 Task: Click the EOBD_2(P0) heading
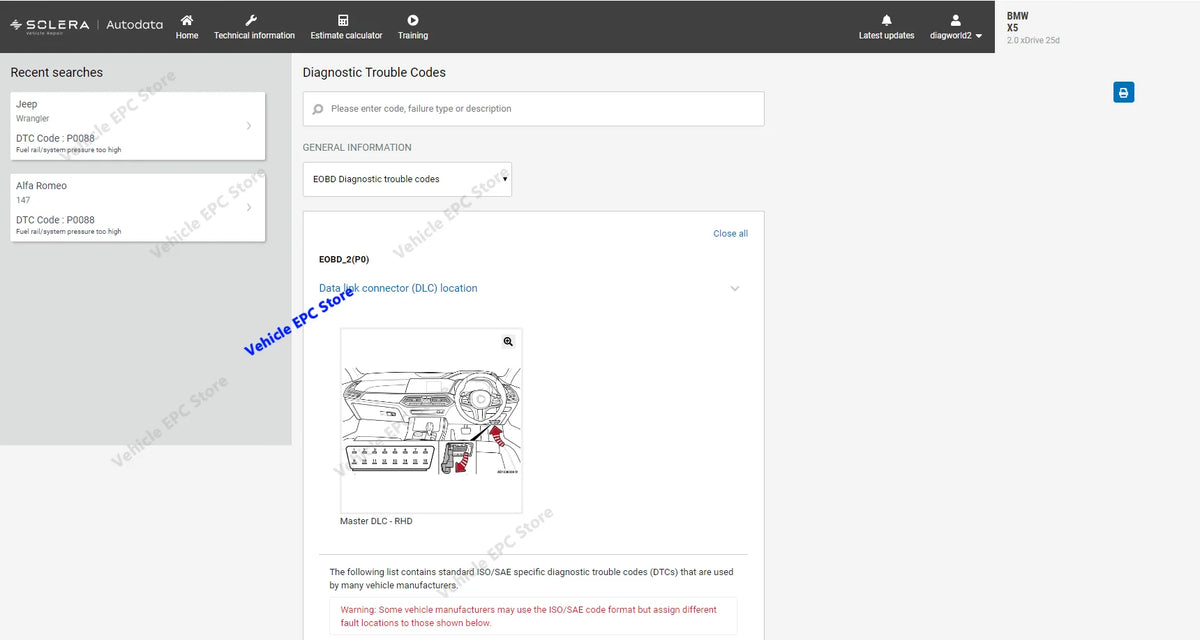click(x=344, y=259)
